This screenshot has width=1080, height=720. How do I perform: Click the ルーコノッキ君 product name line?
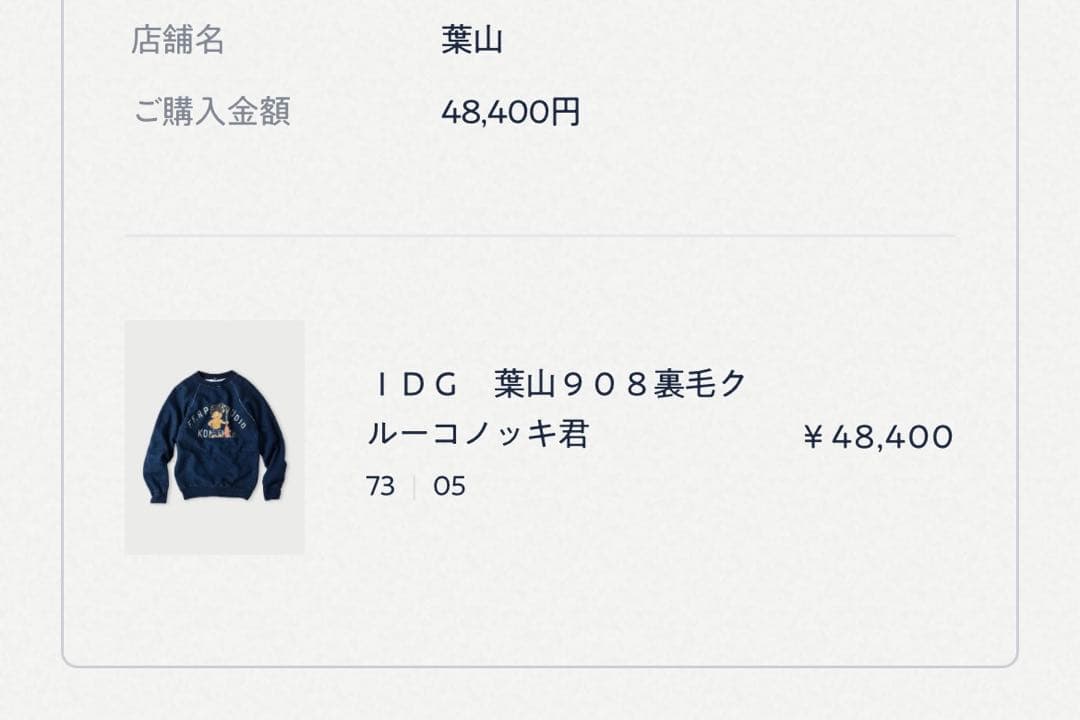coord(478,435)
